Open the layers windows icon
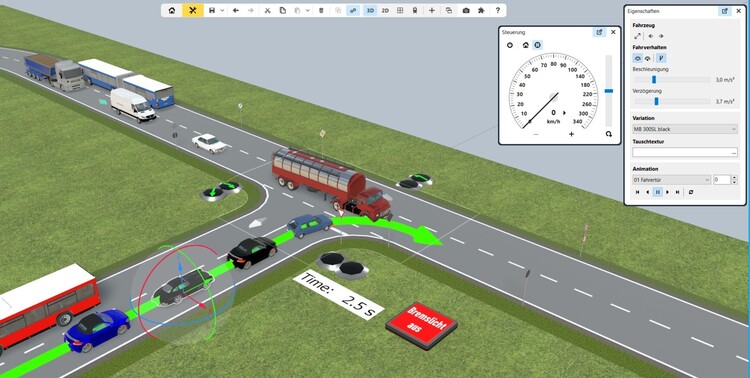 point(449,11)
